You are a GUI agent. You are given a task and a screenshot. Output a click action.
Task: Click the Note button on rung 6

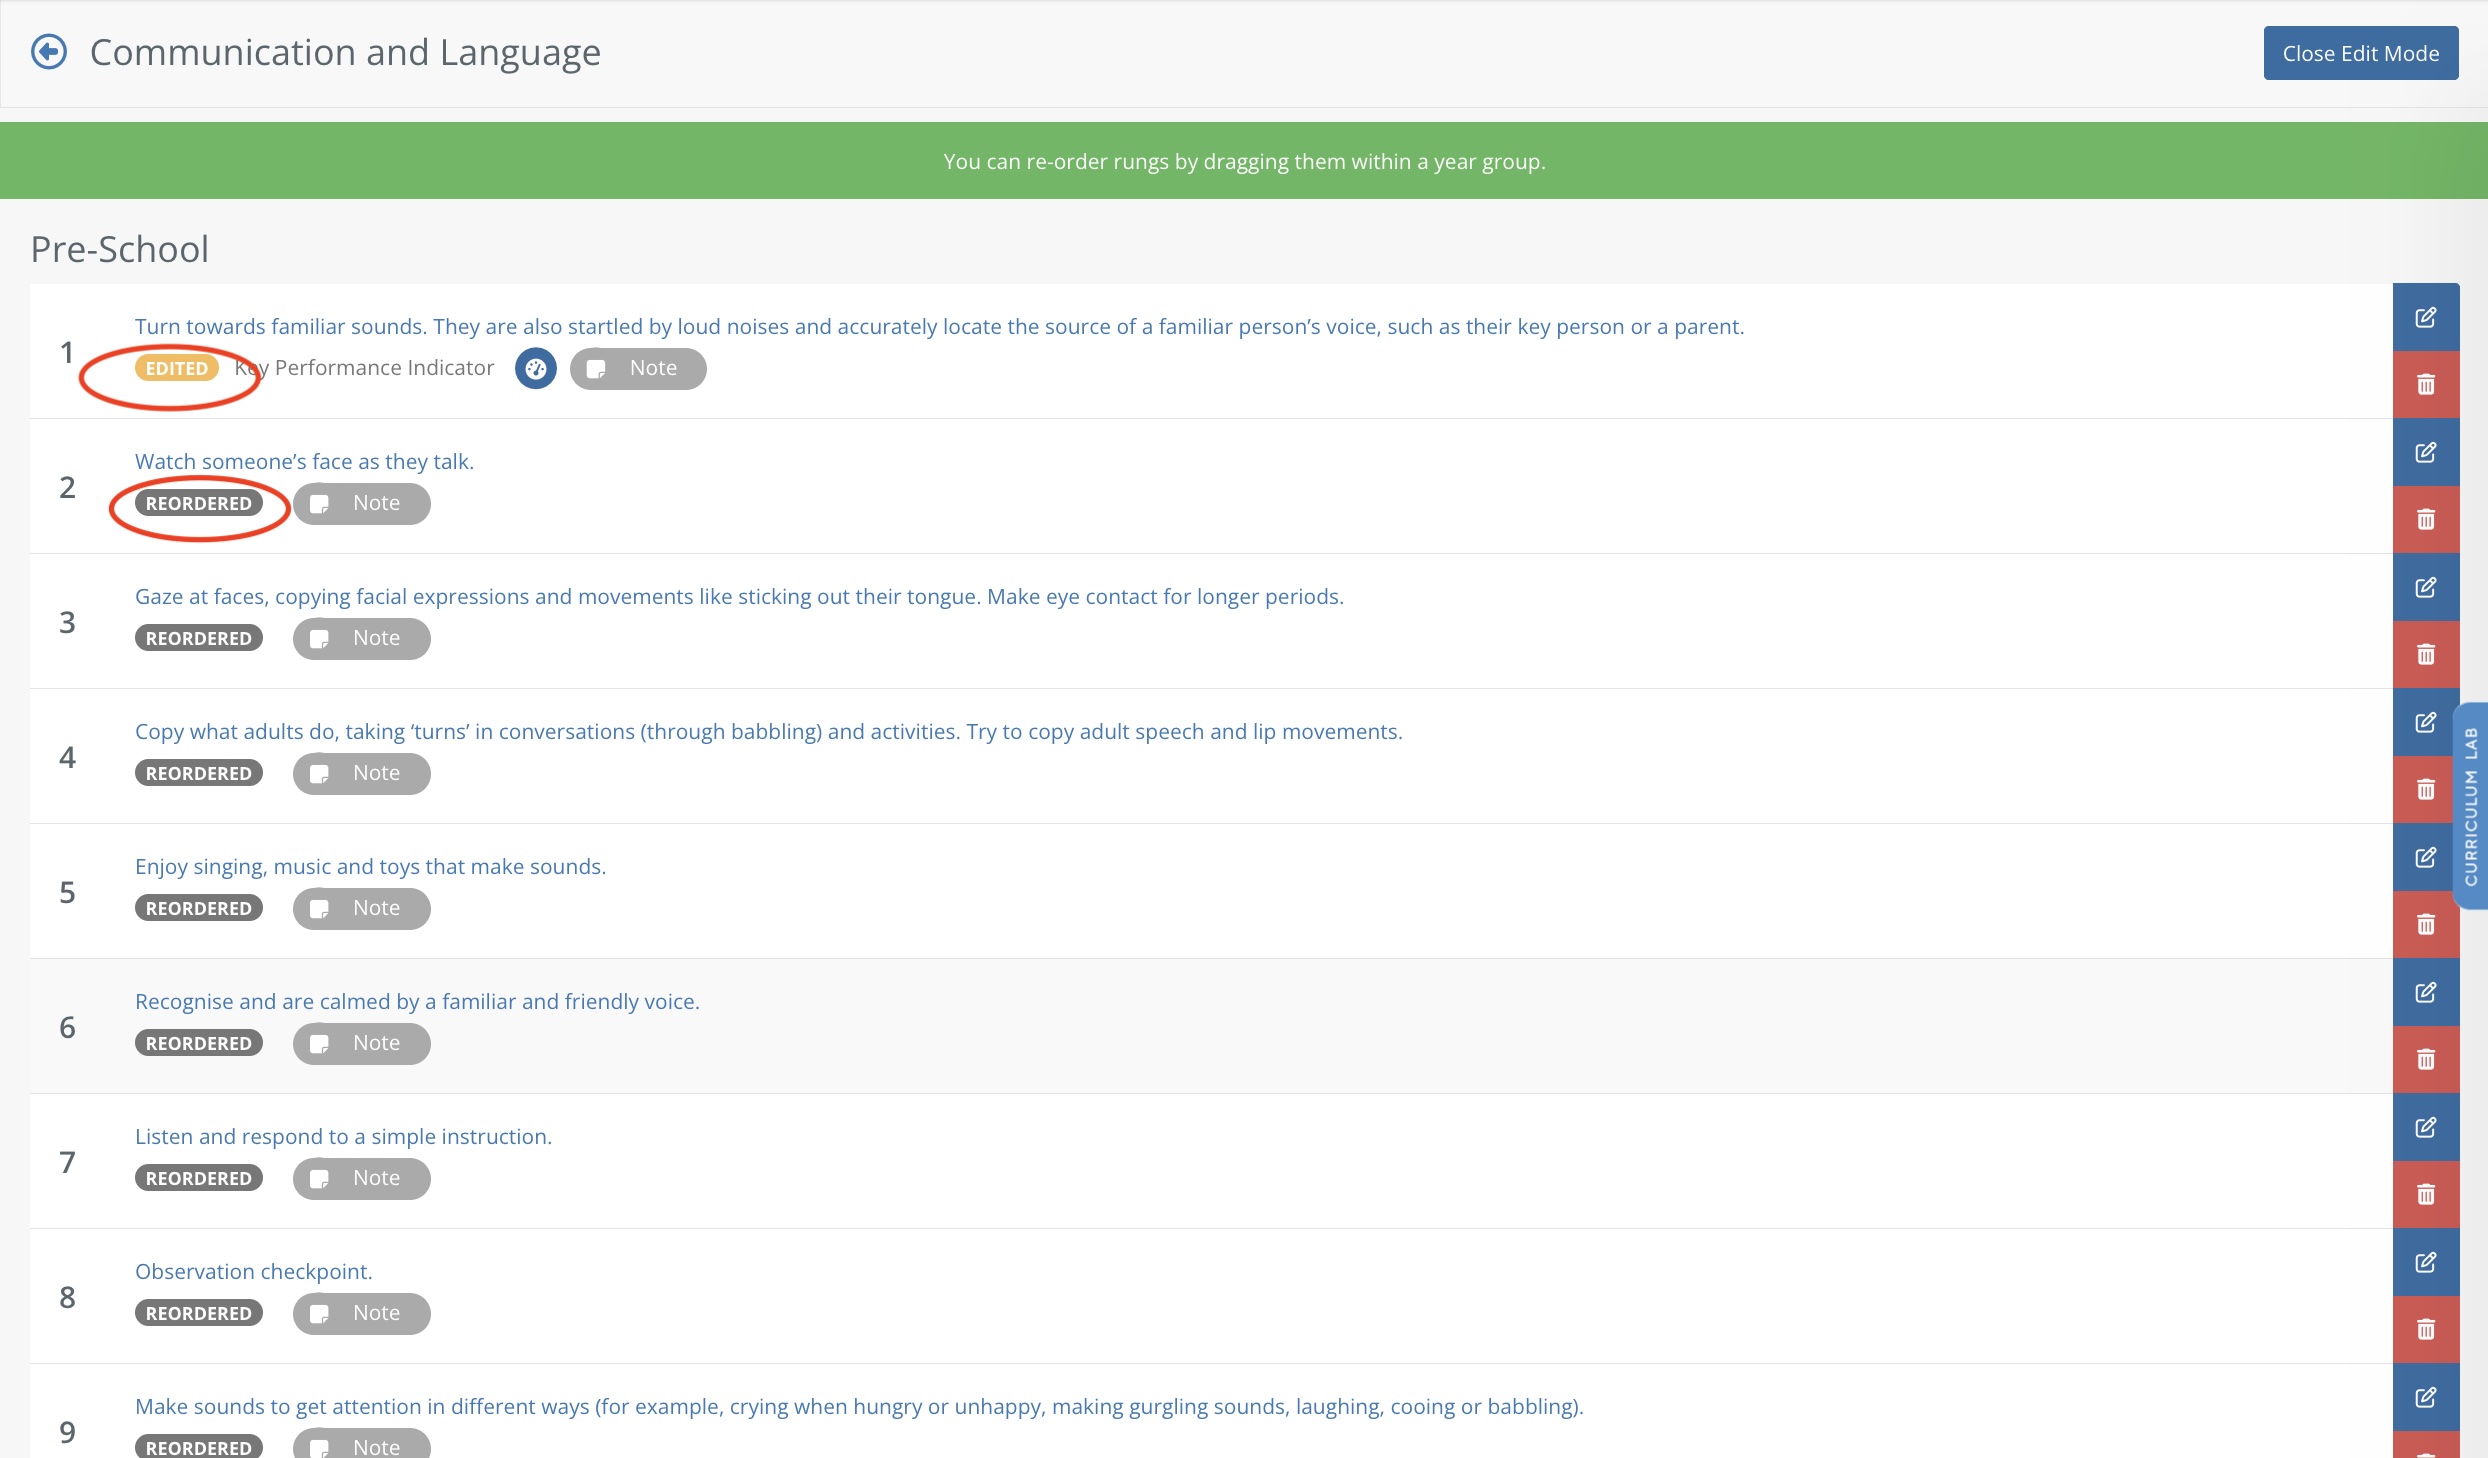tap(362, 1044)
